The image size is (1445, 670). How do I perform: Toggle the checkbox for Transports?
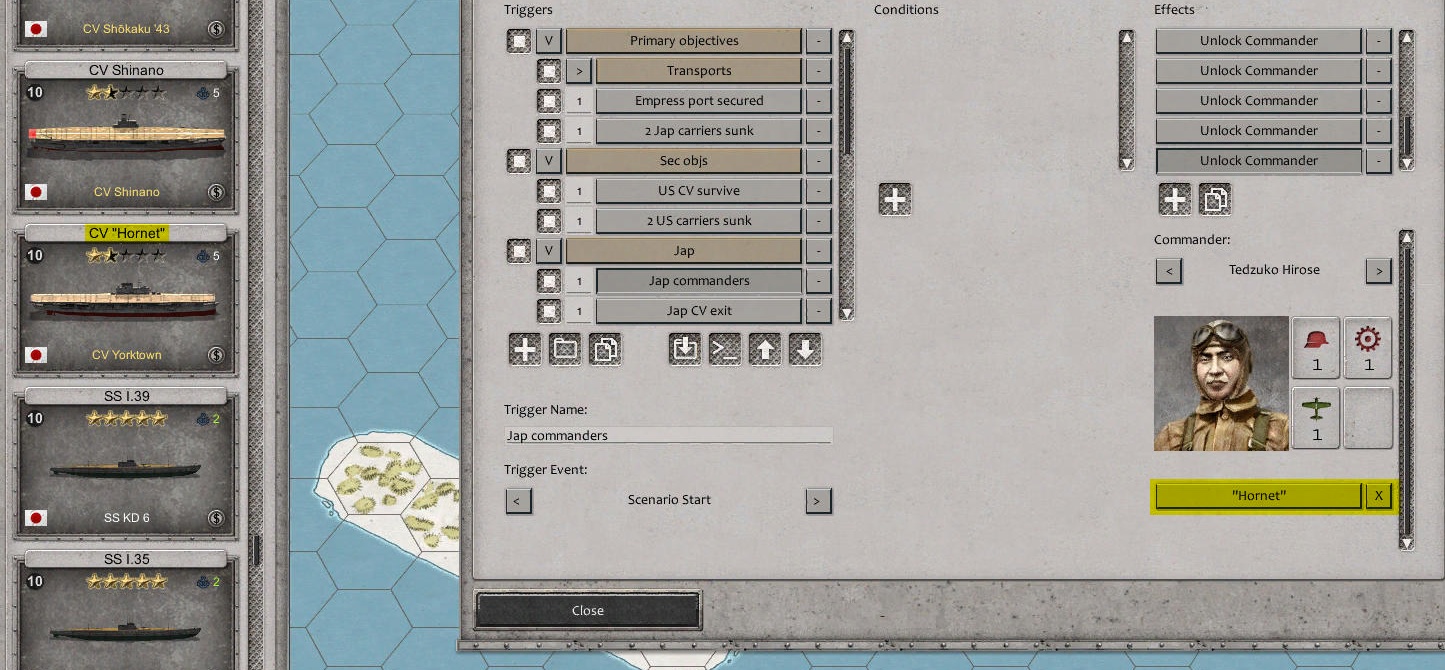[548, 71]
